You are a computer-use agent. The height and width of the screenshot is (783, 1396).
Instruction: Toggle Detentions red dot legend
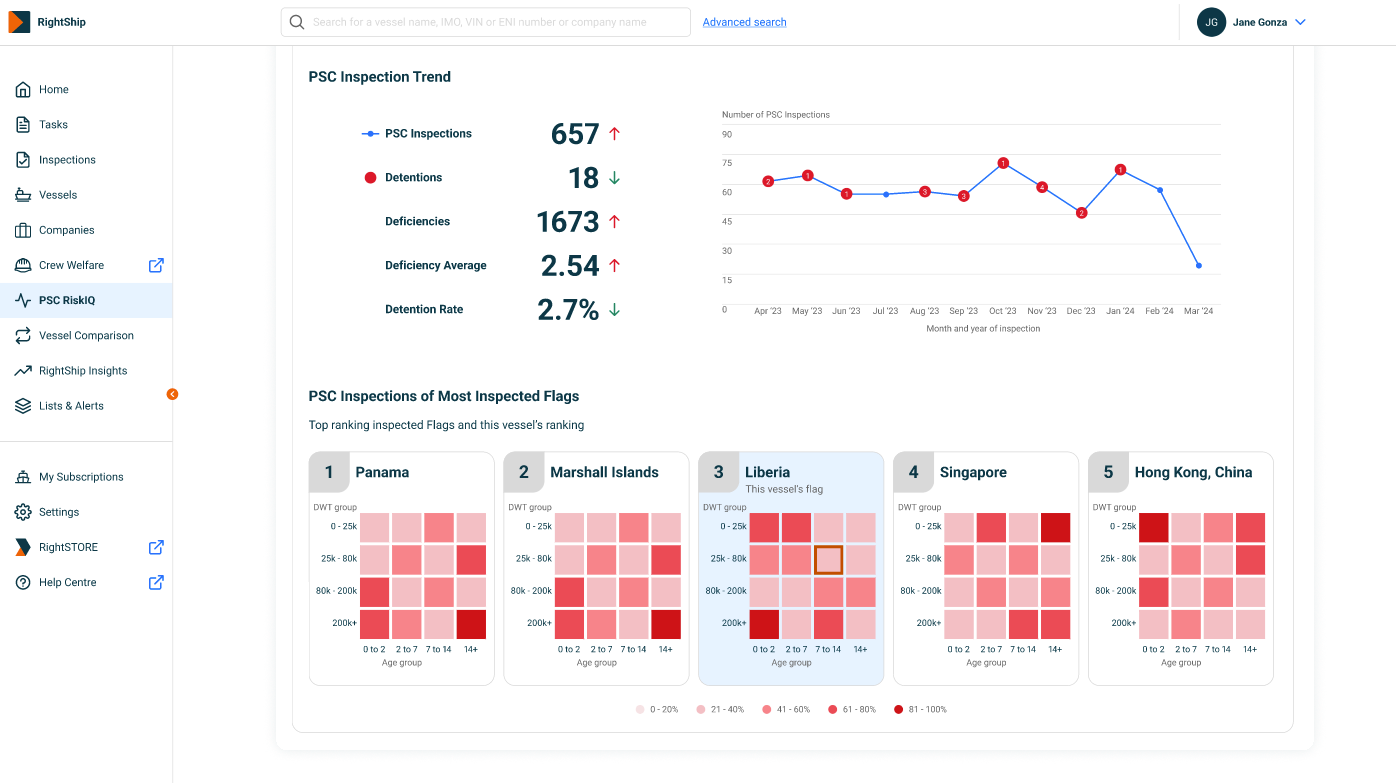(371, 178)
